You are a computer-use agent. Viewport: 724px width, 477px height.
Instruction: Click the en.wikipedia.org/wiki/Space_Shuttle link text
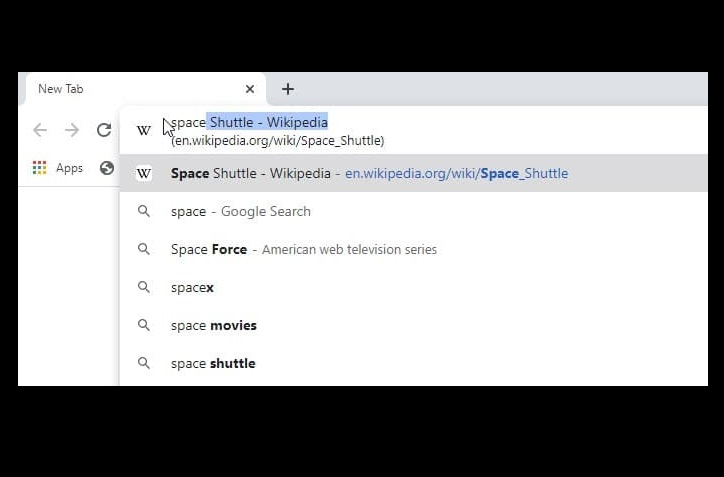(x=457, y=174)
